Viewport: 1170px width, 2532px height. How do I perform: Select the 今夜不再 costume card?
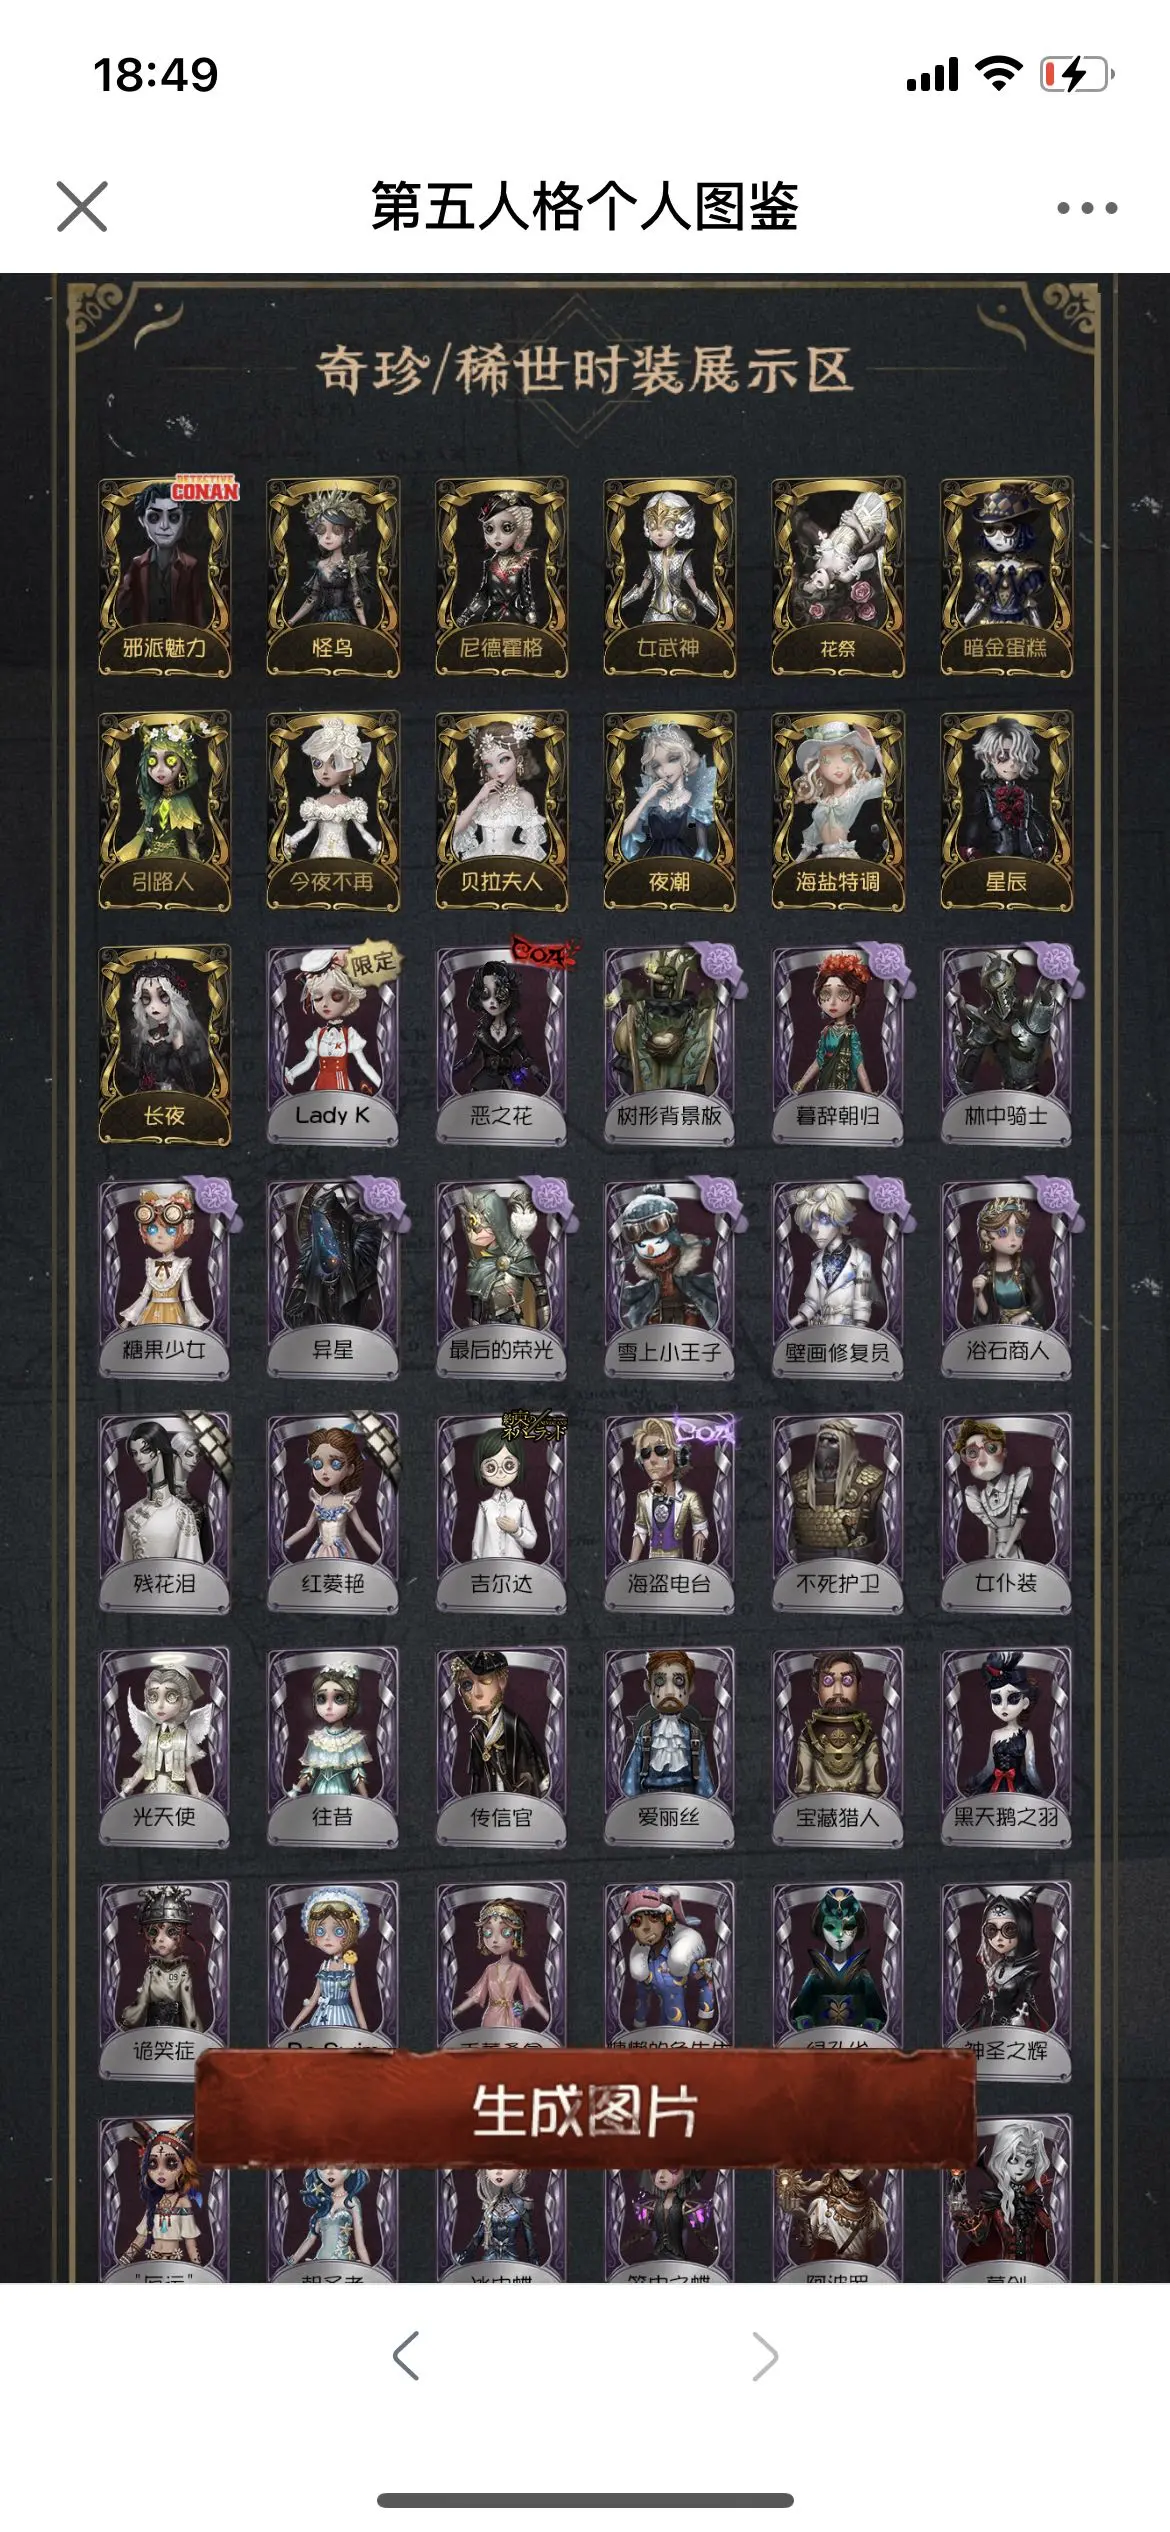pyautogui.click(x=333, y=811)
